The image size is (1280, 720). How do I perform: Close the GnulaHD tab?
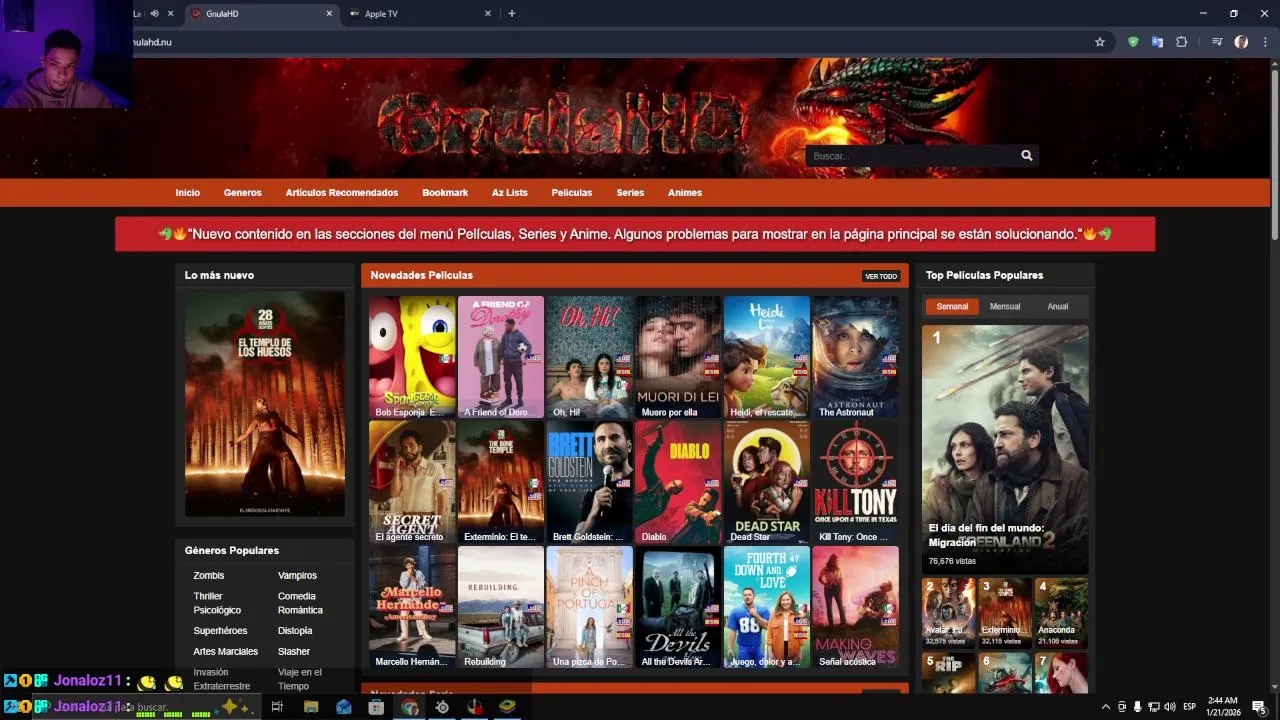point(329,14)
